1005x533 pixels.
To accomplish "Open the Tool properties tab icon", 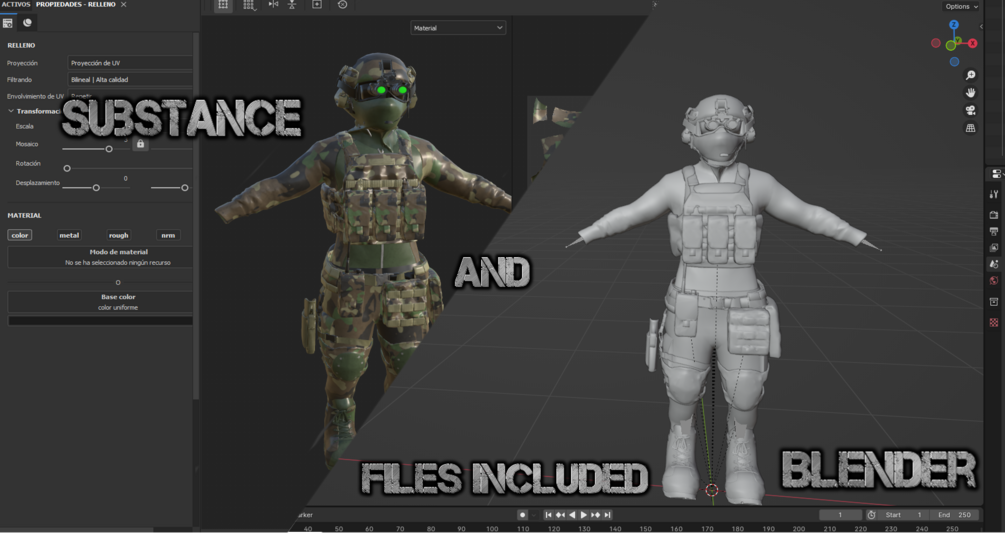I will point(994,194).
